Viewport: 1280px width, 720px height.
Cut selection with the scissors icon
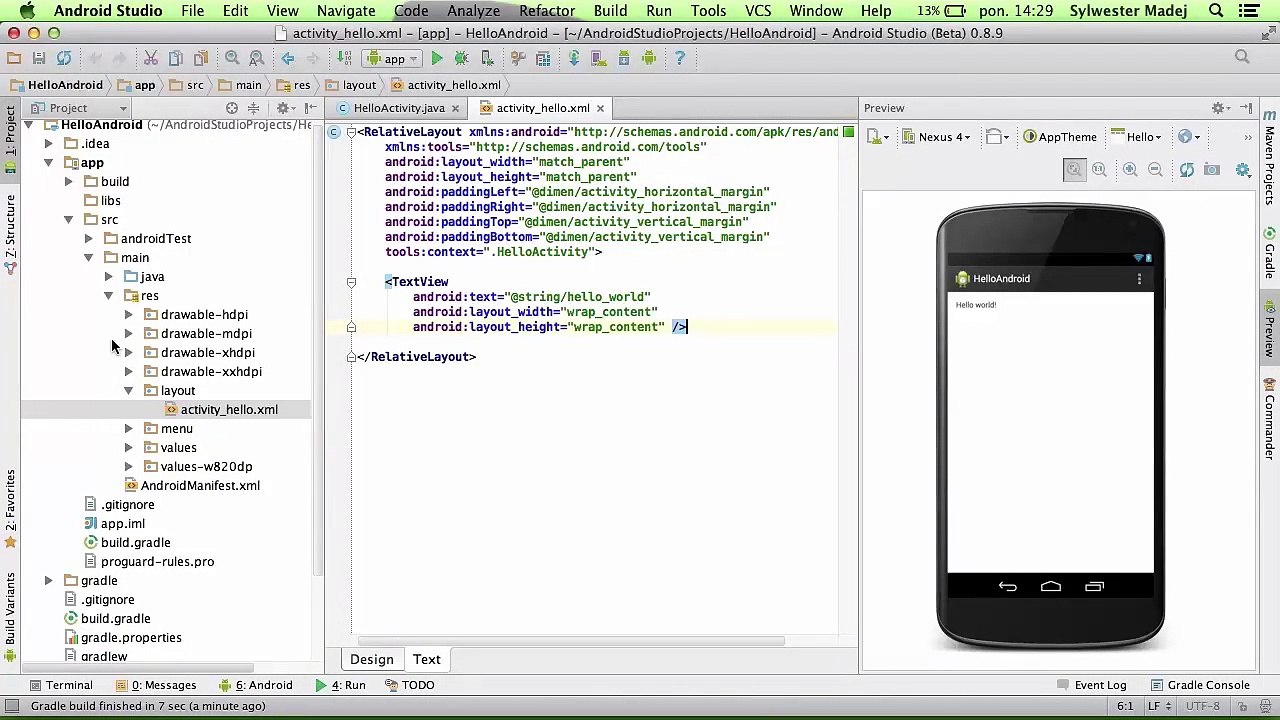tap(151, 58)
